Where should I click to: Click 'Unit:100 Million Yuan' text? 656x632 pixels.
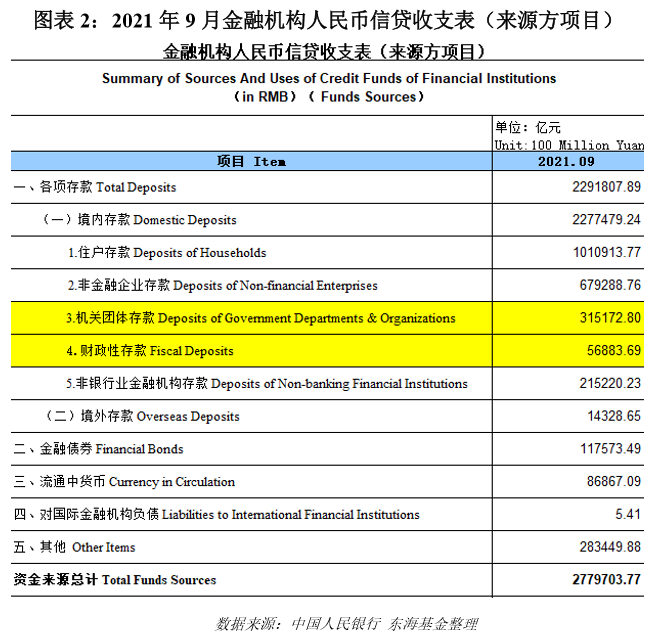(x=569, y=145)
